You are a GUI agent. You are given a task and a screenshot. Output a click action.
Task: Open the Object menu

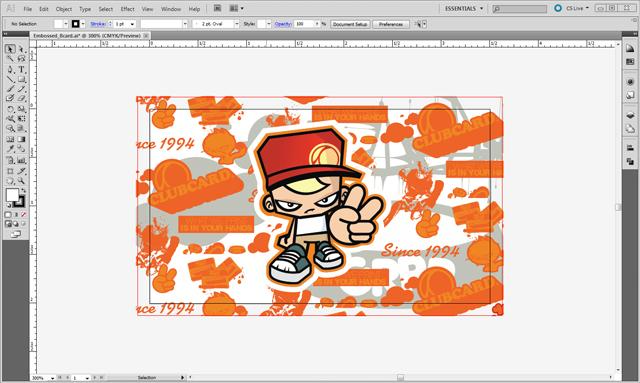click(64, 9)
